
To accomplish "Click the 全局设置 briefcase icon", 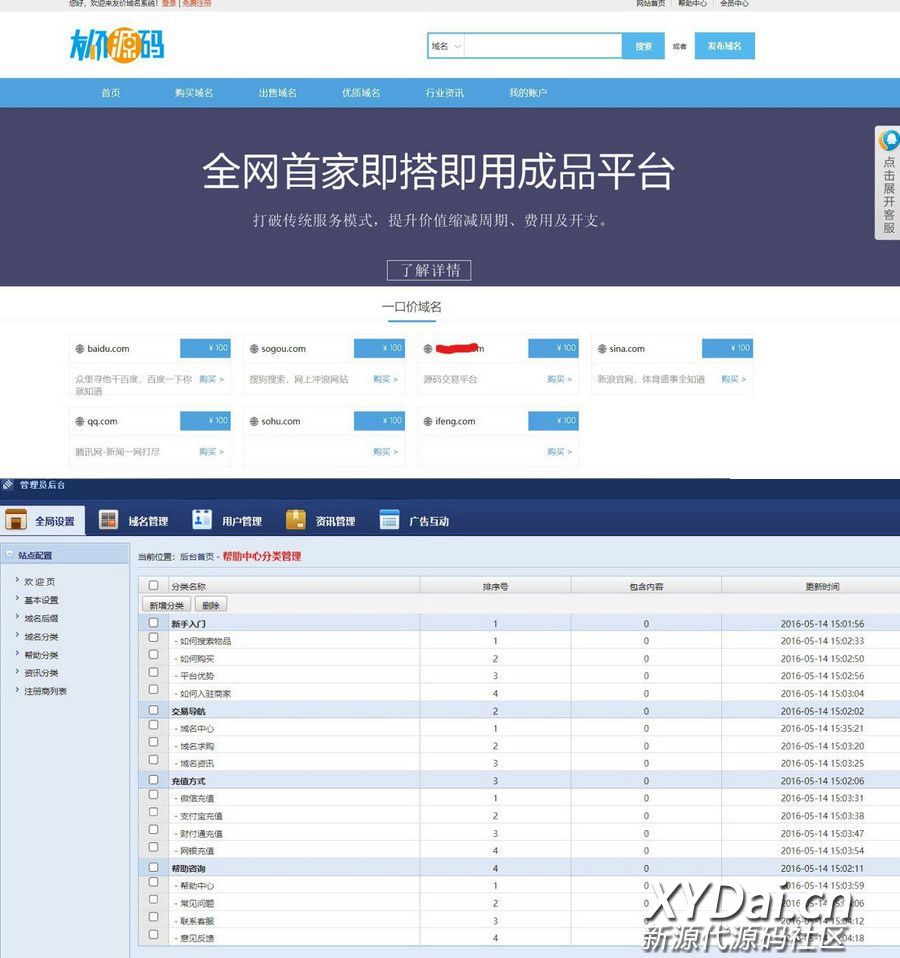I will (x=16, y=520).
